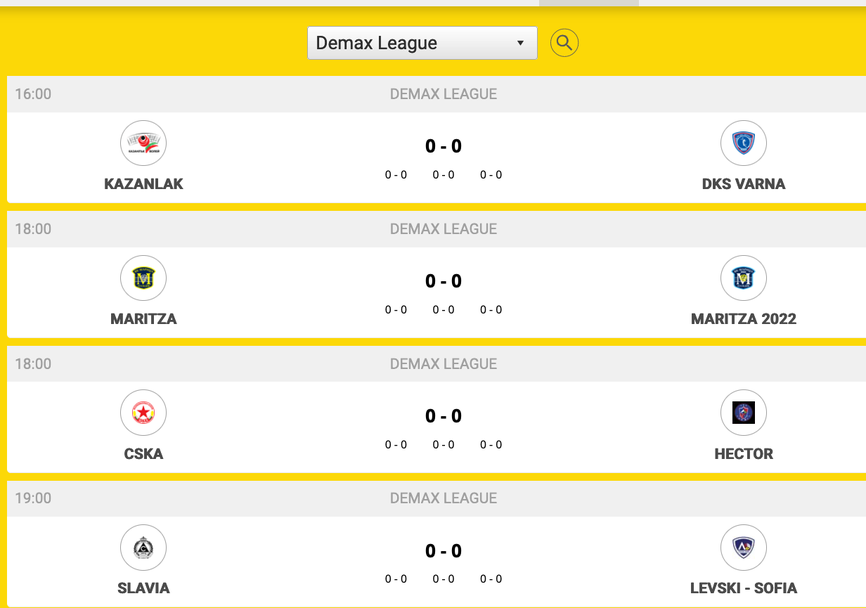The width and height of the screenshot is (866, 608).
Task: Click the CSKA red star logo
Action: coord(143,413)
